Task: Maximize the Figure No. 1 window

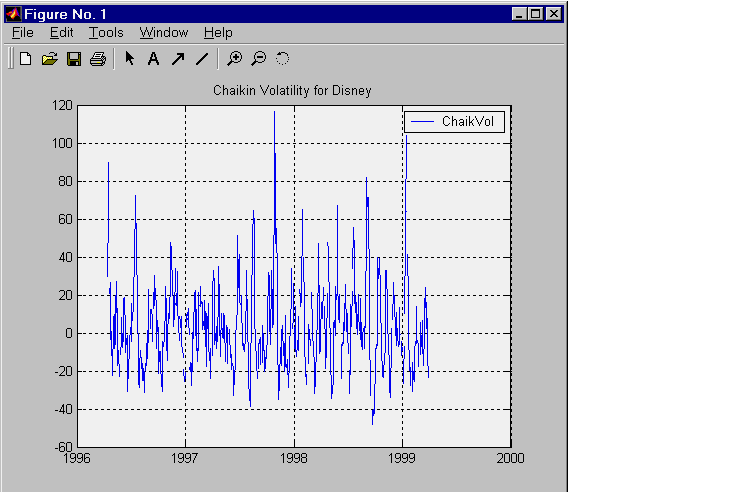Action: click(536, 14)
